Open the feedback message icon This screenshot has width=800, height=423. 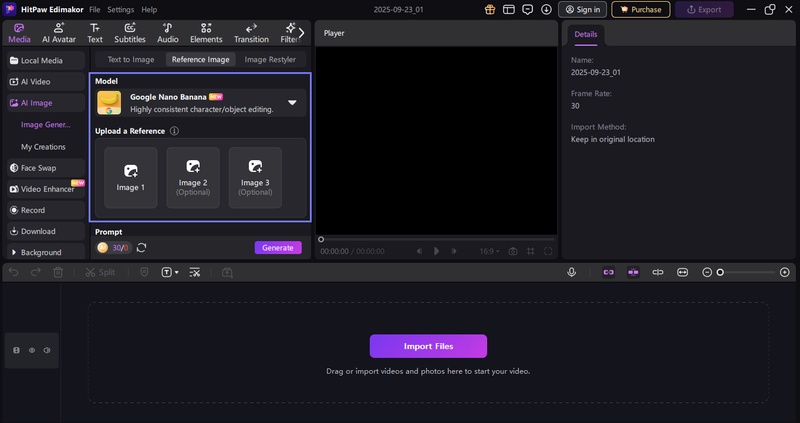[528, 10]
